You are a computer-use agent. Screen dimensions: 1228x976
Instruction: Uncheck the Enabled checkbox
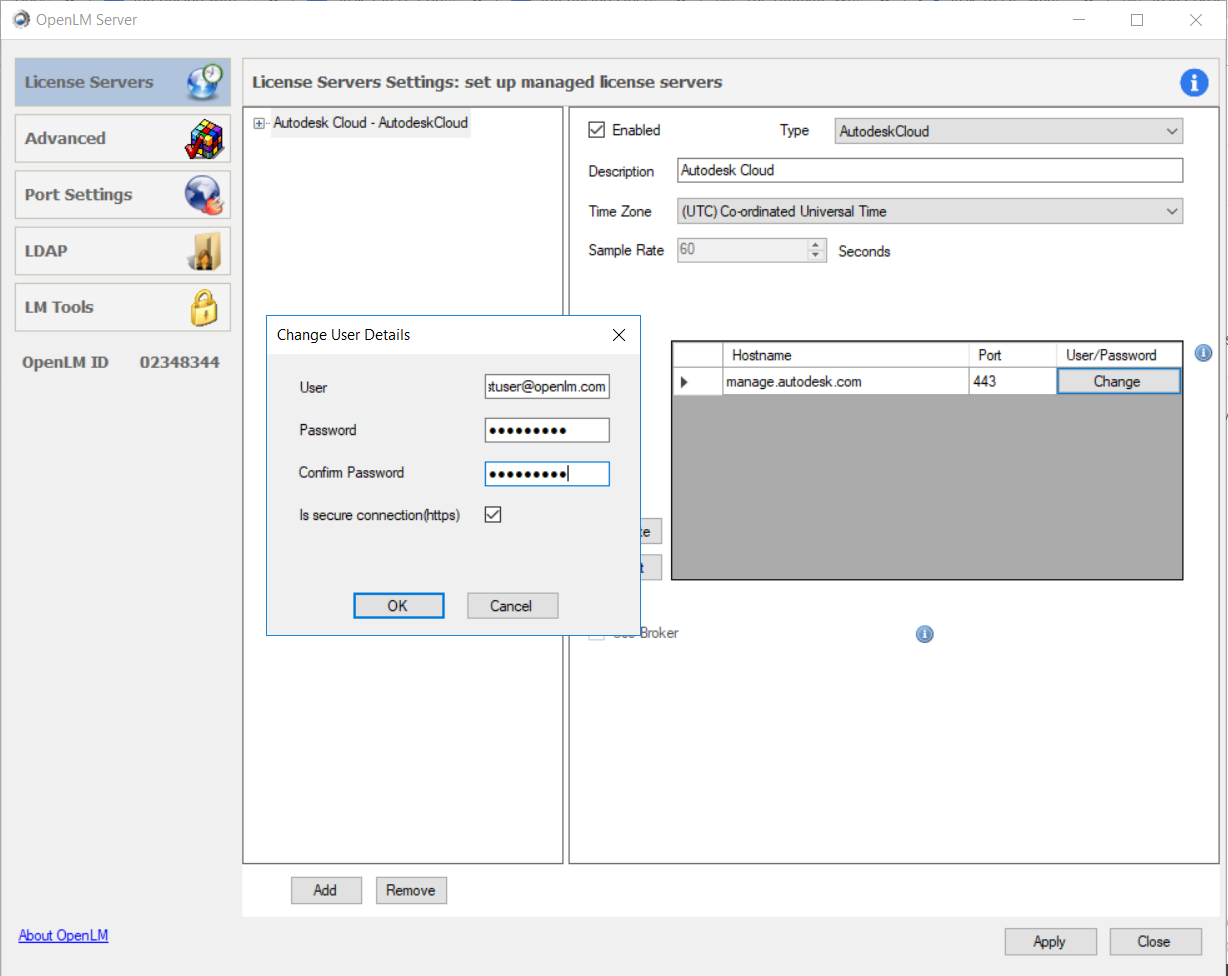(x=597, y=130)
